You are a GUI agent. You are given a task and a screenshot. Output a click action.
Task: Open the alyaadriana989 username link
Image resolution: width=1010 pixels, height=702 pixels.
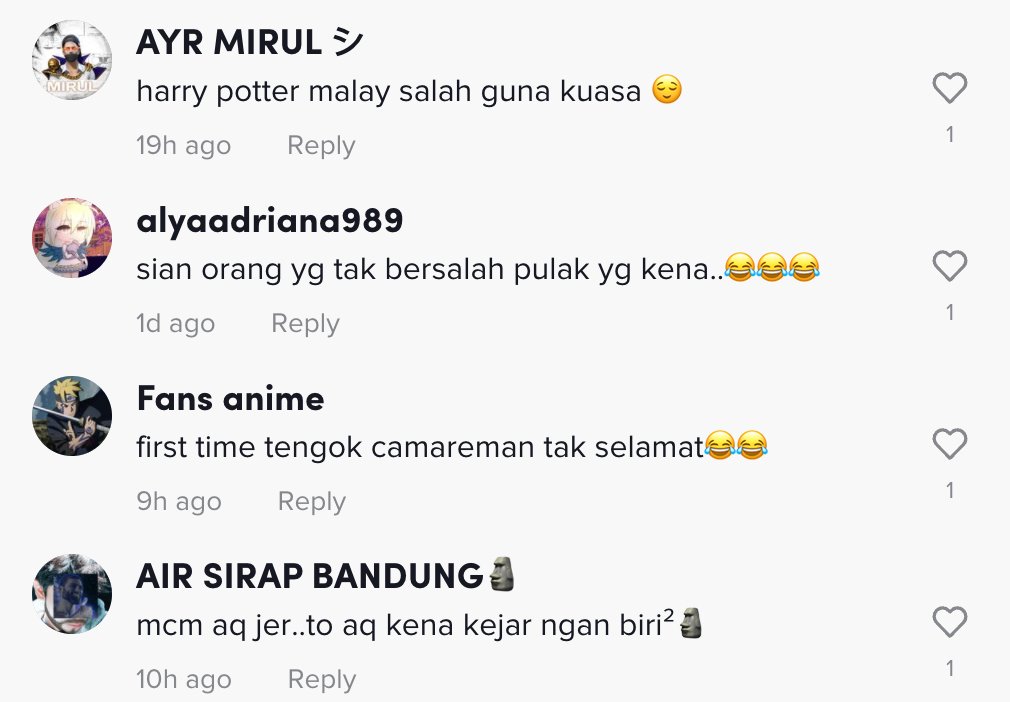tap(270, 221)
